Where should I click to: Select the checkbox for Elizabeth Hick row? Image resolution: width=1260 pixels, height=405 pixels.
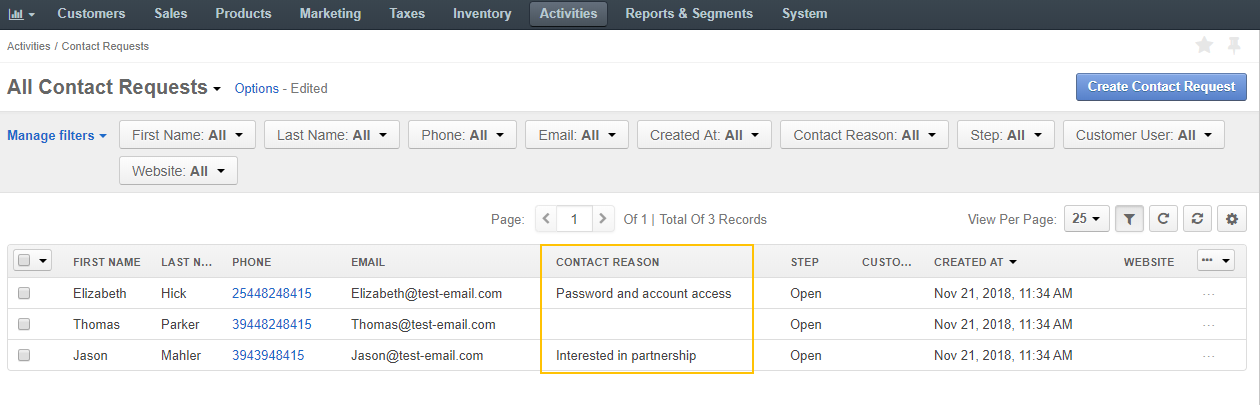(x=24, y=293)
